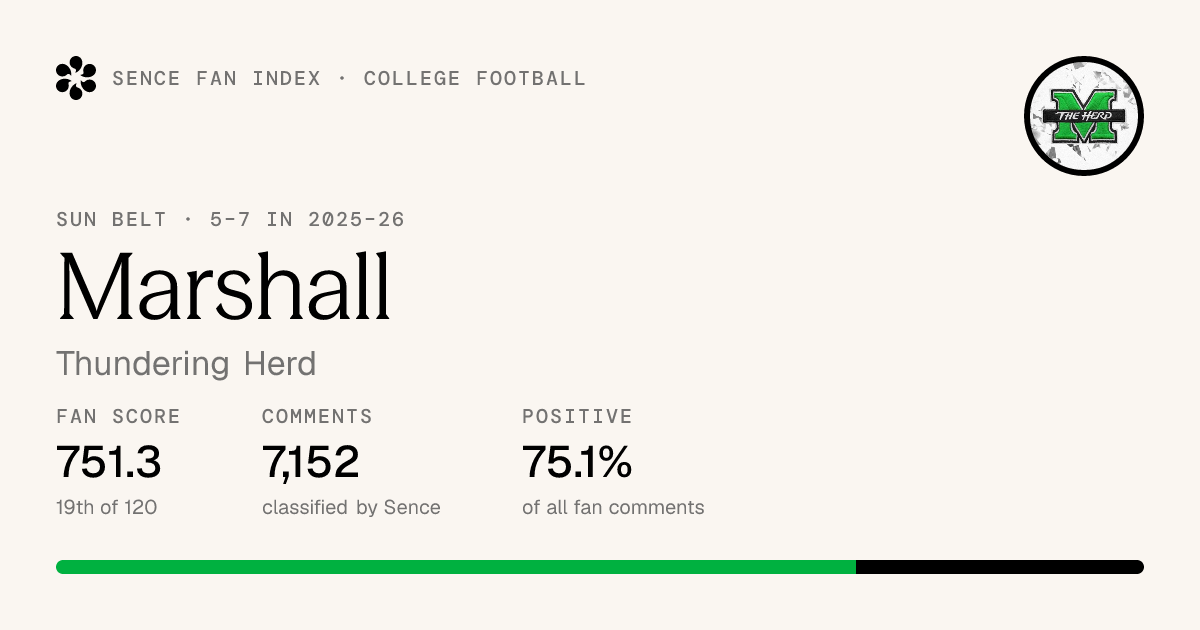Viewport: 1200px width, 630px height.
Task: Click the black portion of sentiment bar
Action: 1000,567
